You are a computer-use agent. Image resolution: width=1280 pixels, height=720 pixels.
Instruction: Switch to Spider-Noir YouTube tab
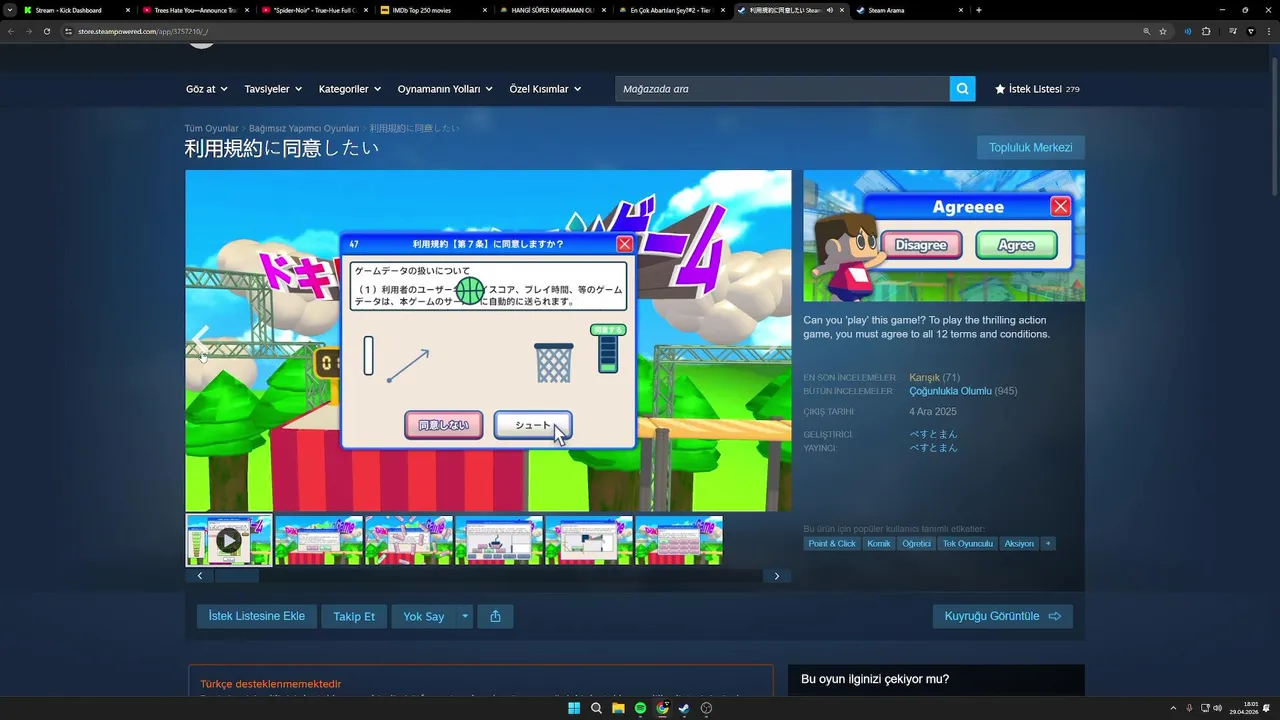(315, 10)
